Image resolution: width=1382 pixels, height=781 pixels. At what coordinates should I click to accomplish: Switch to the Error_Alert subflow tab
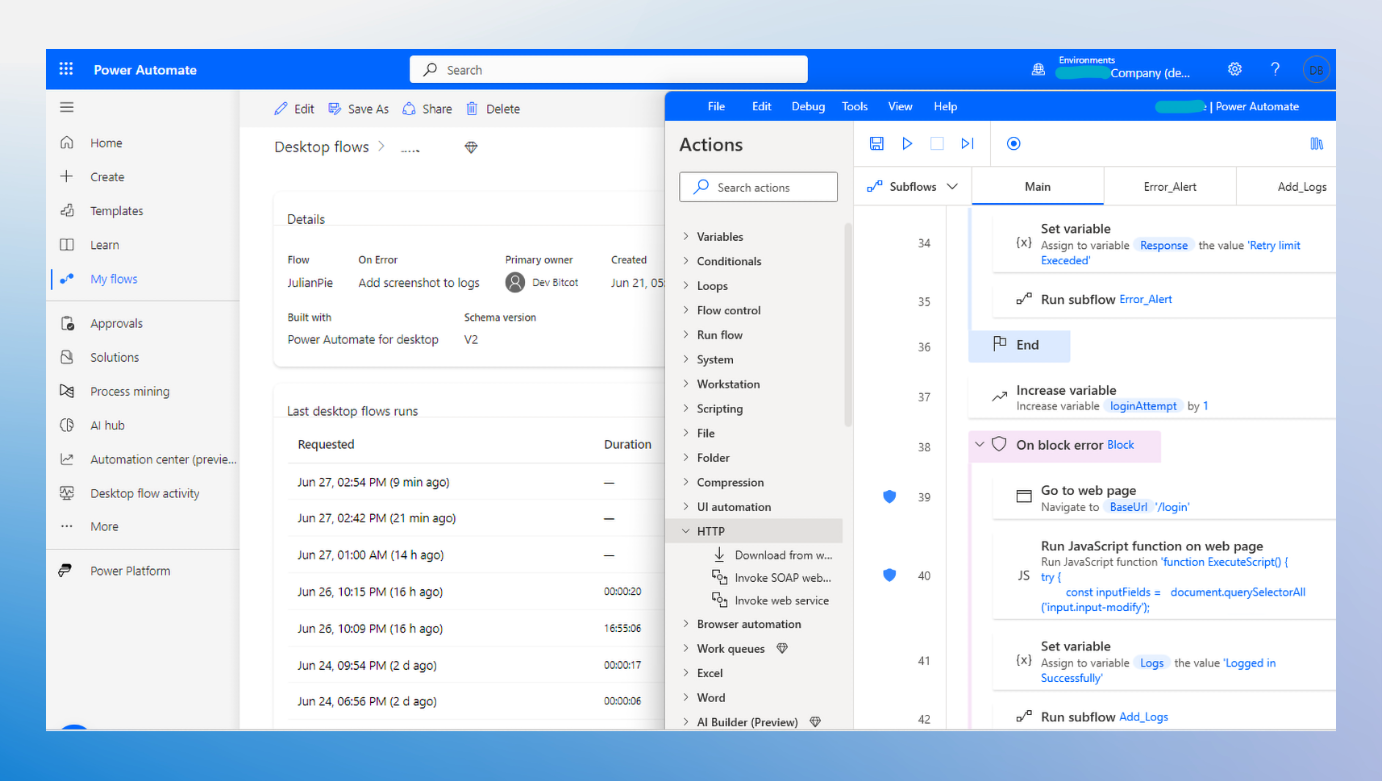[x=1170, y=187]
